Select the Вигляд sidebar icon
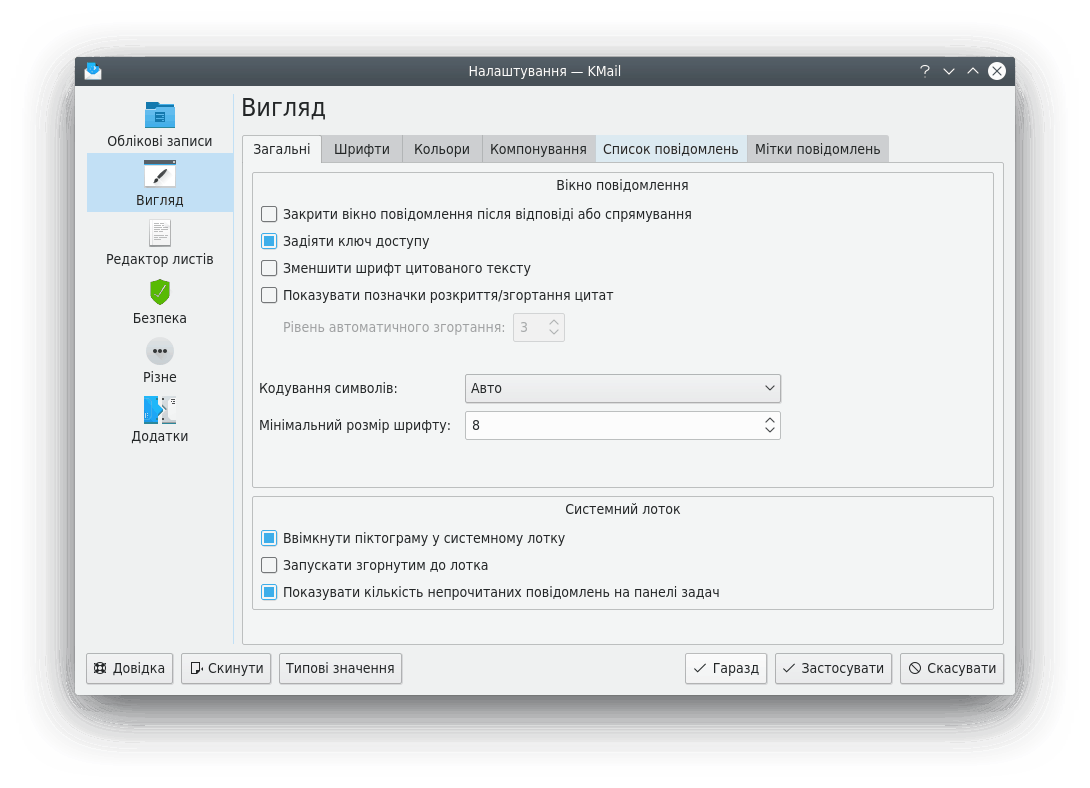Viewport: 1090px width, 788px height. pyautogui.click(x=160, y=174)
